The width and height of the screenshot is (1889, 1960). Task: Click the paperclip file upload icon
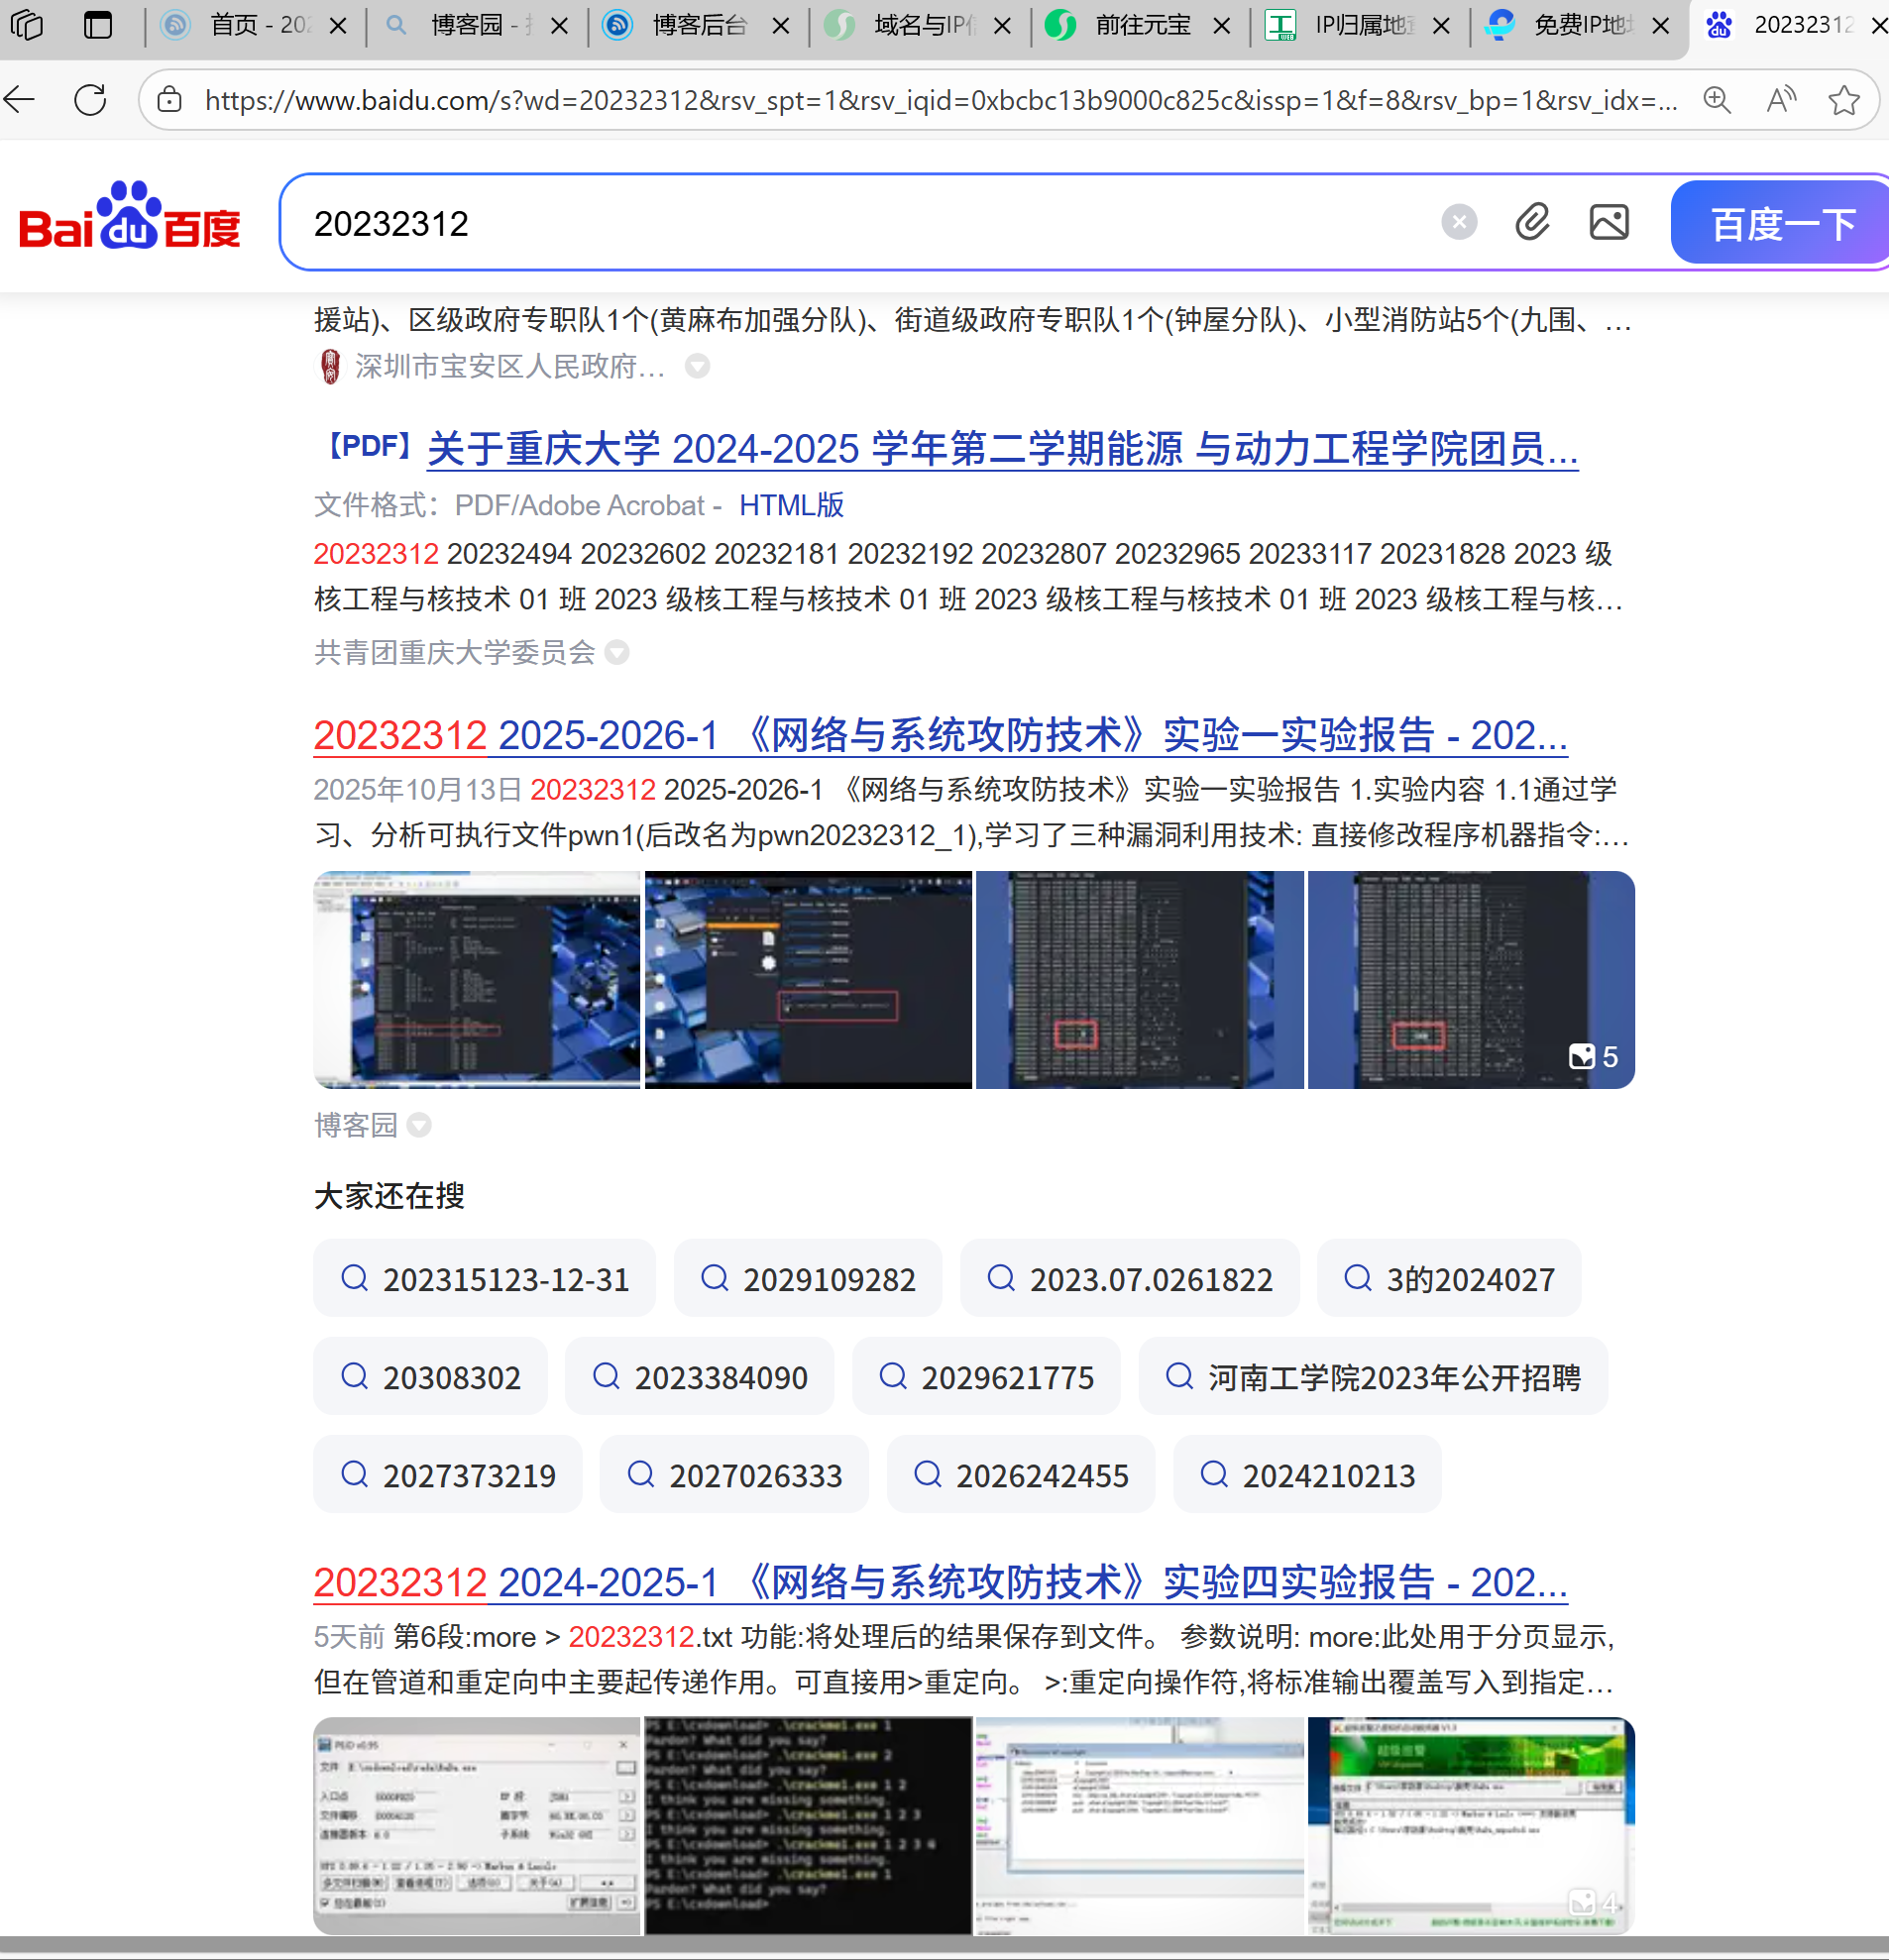[x=1532, y=221]
